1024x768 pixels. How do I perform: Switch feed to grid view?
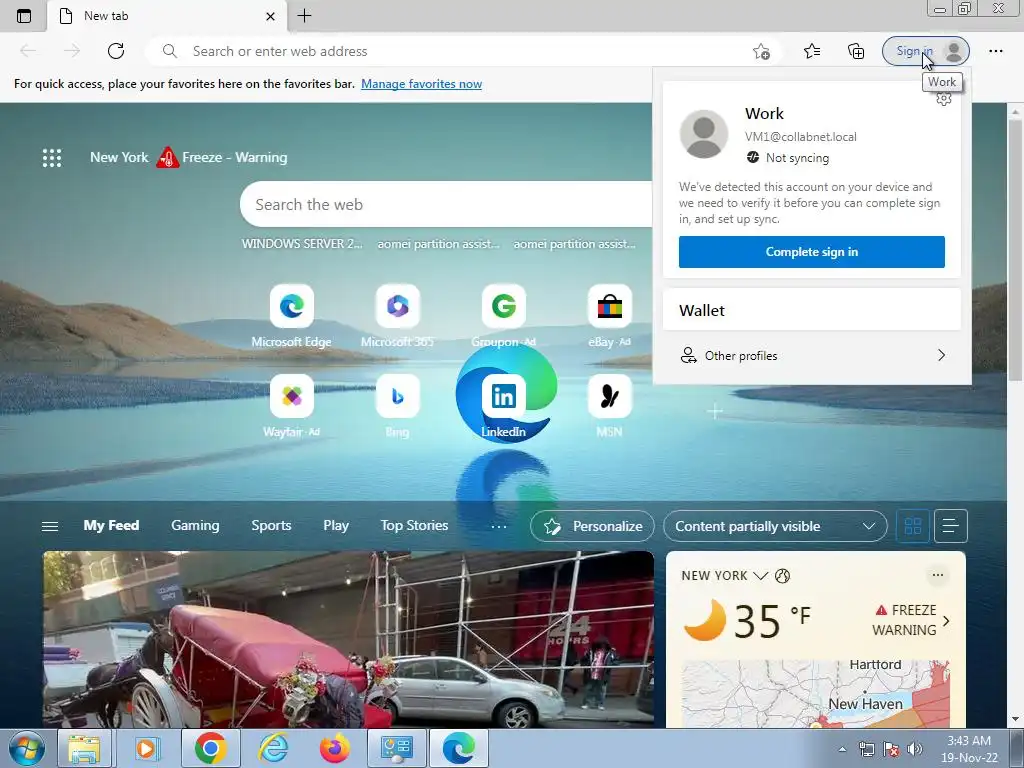(913, 526)
